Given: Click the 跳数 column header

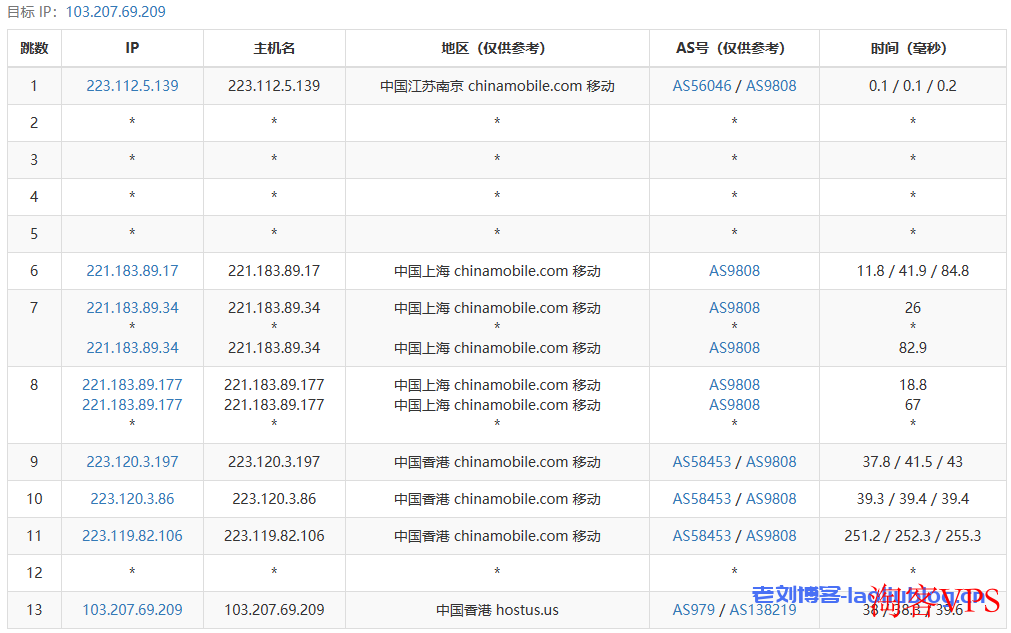Looking at the screenshot, I should coord(34,48).
